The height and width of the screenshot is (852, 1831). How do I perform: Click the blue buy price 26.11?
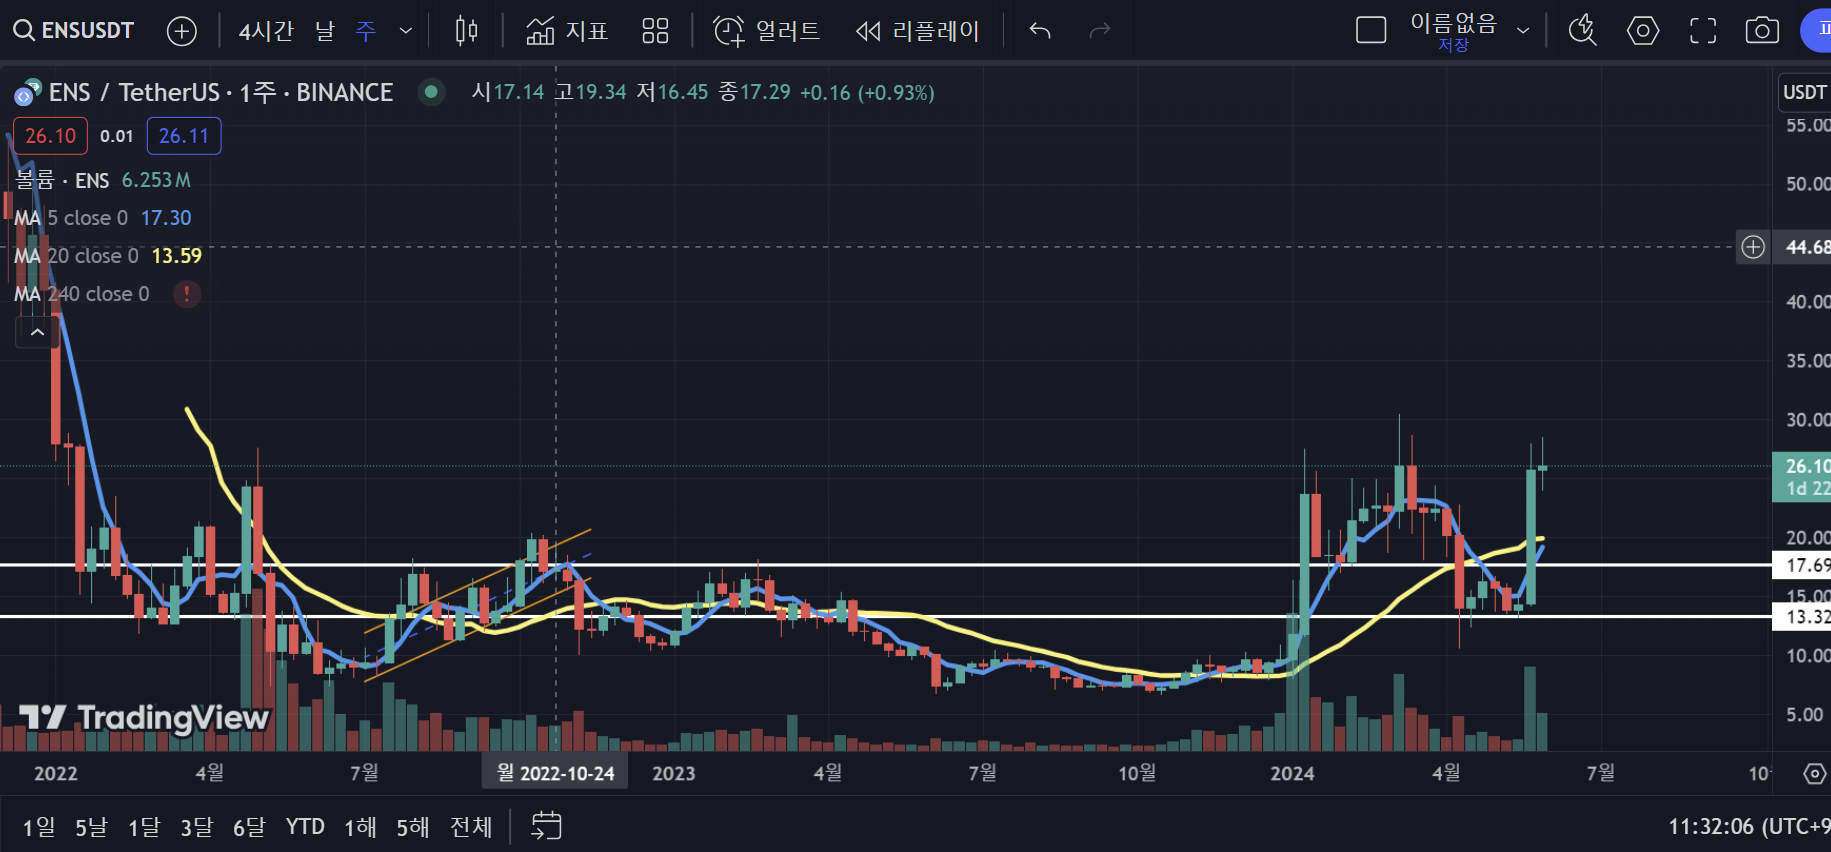pyautogui.click(x=184, y=136)
